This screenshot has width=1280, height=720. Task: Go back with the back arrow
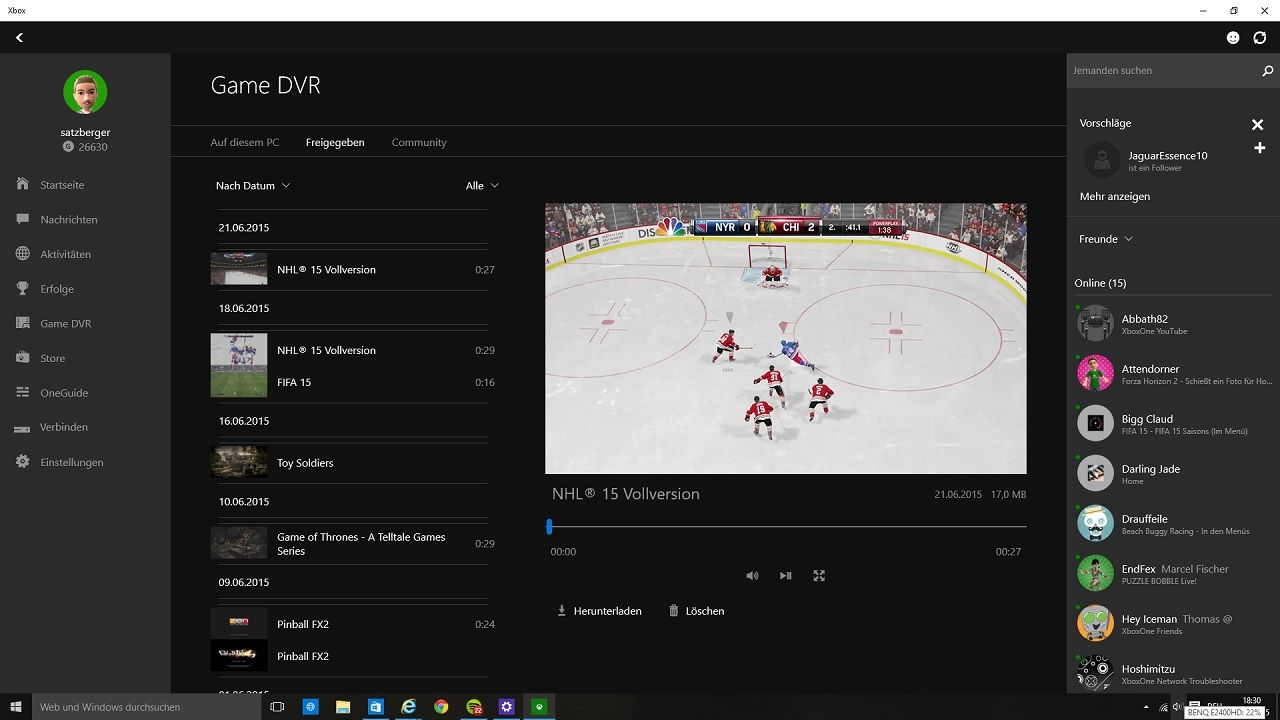click(x=19, y=37)
